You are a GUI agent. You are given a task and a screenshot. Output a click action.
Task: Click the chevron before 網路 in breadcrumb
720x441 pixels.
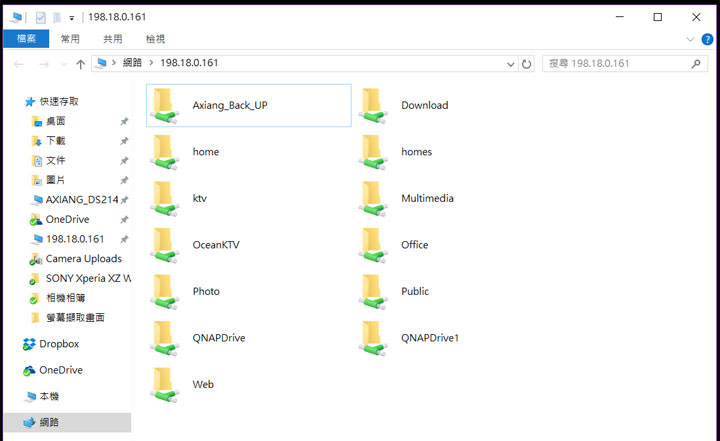114,63
